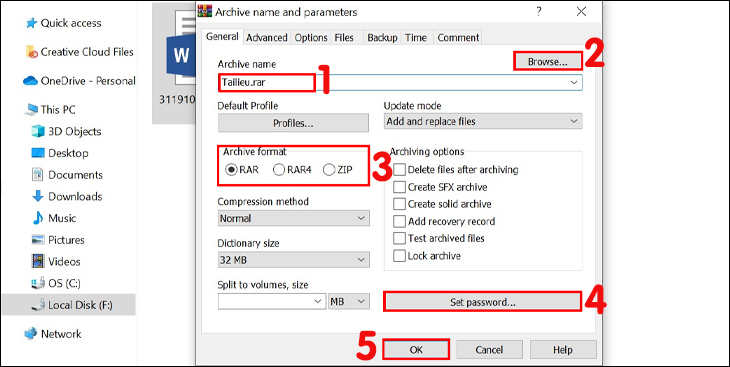Screen dimensions: 730x367
Task: Open the Update mode dropdown
Action: (483, 122)
